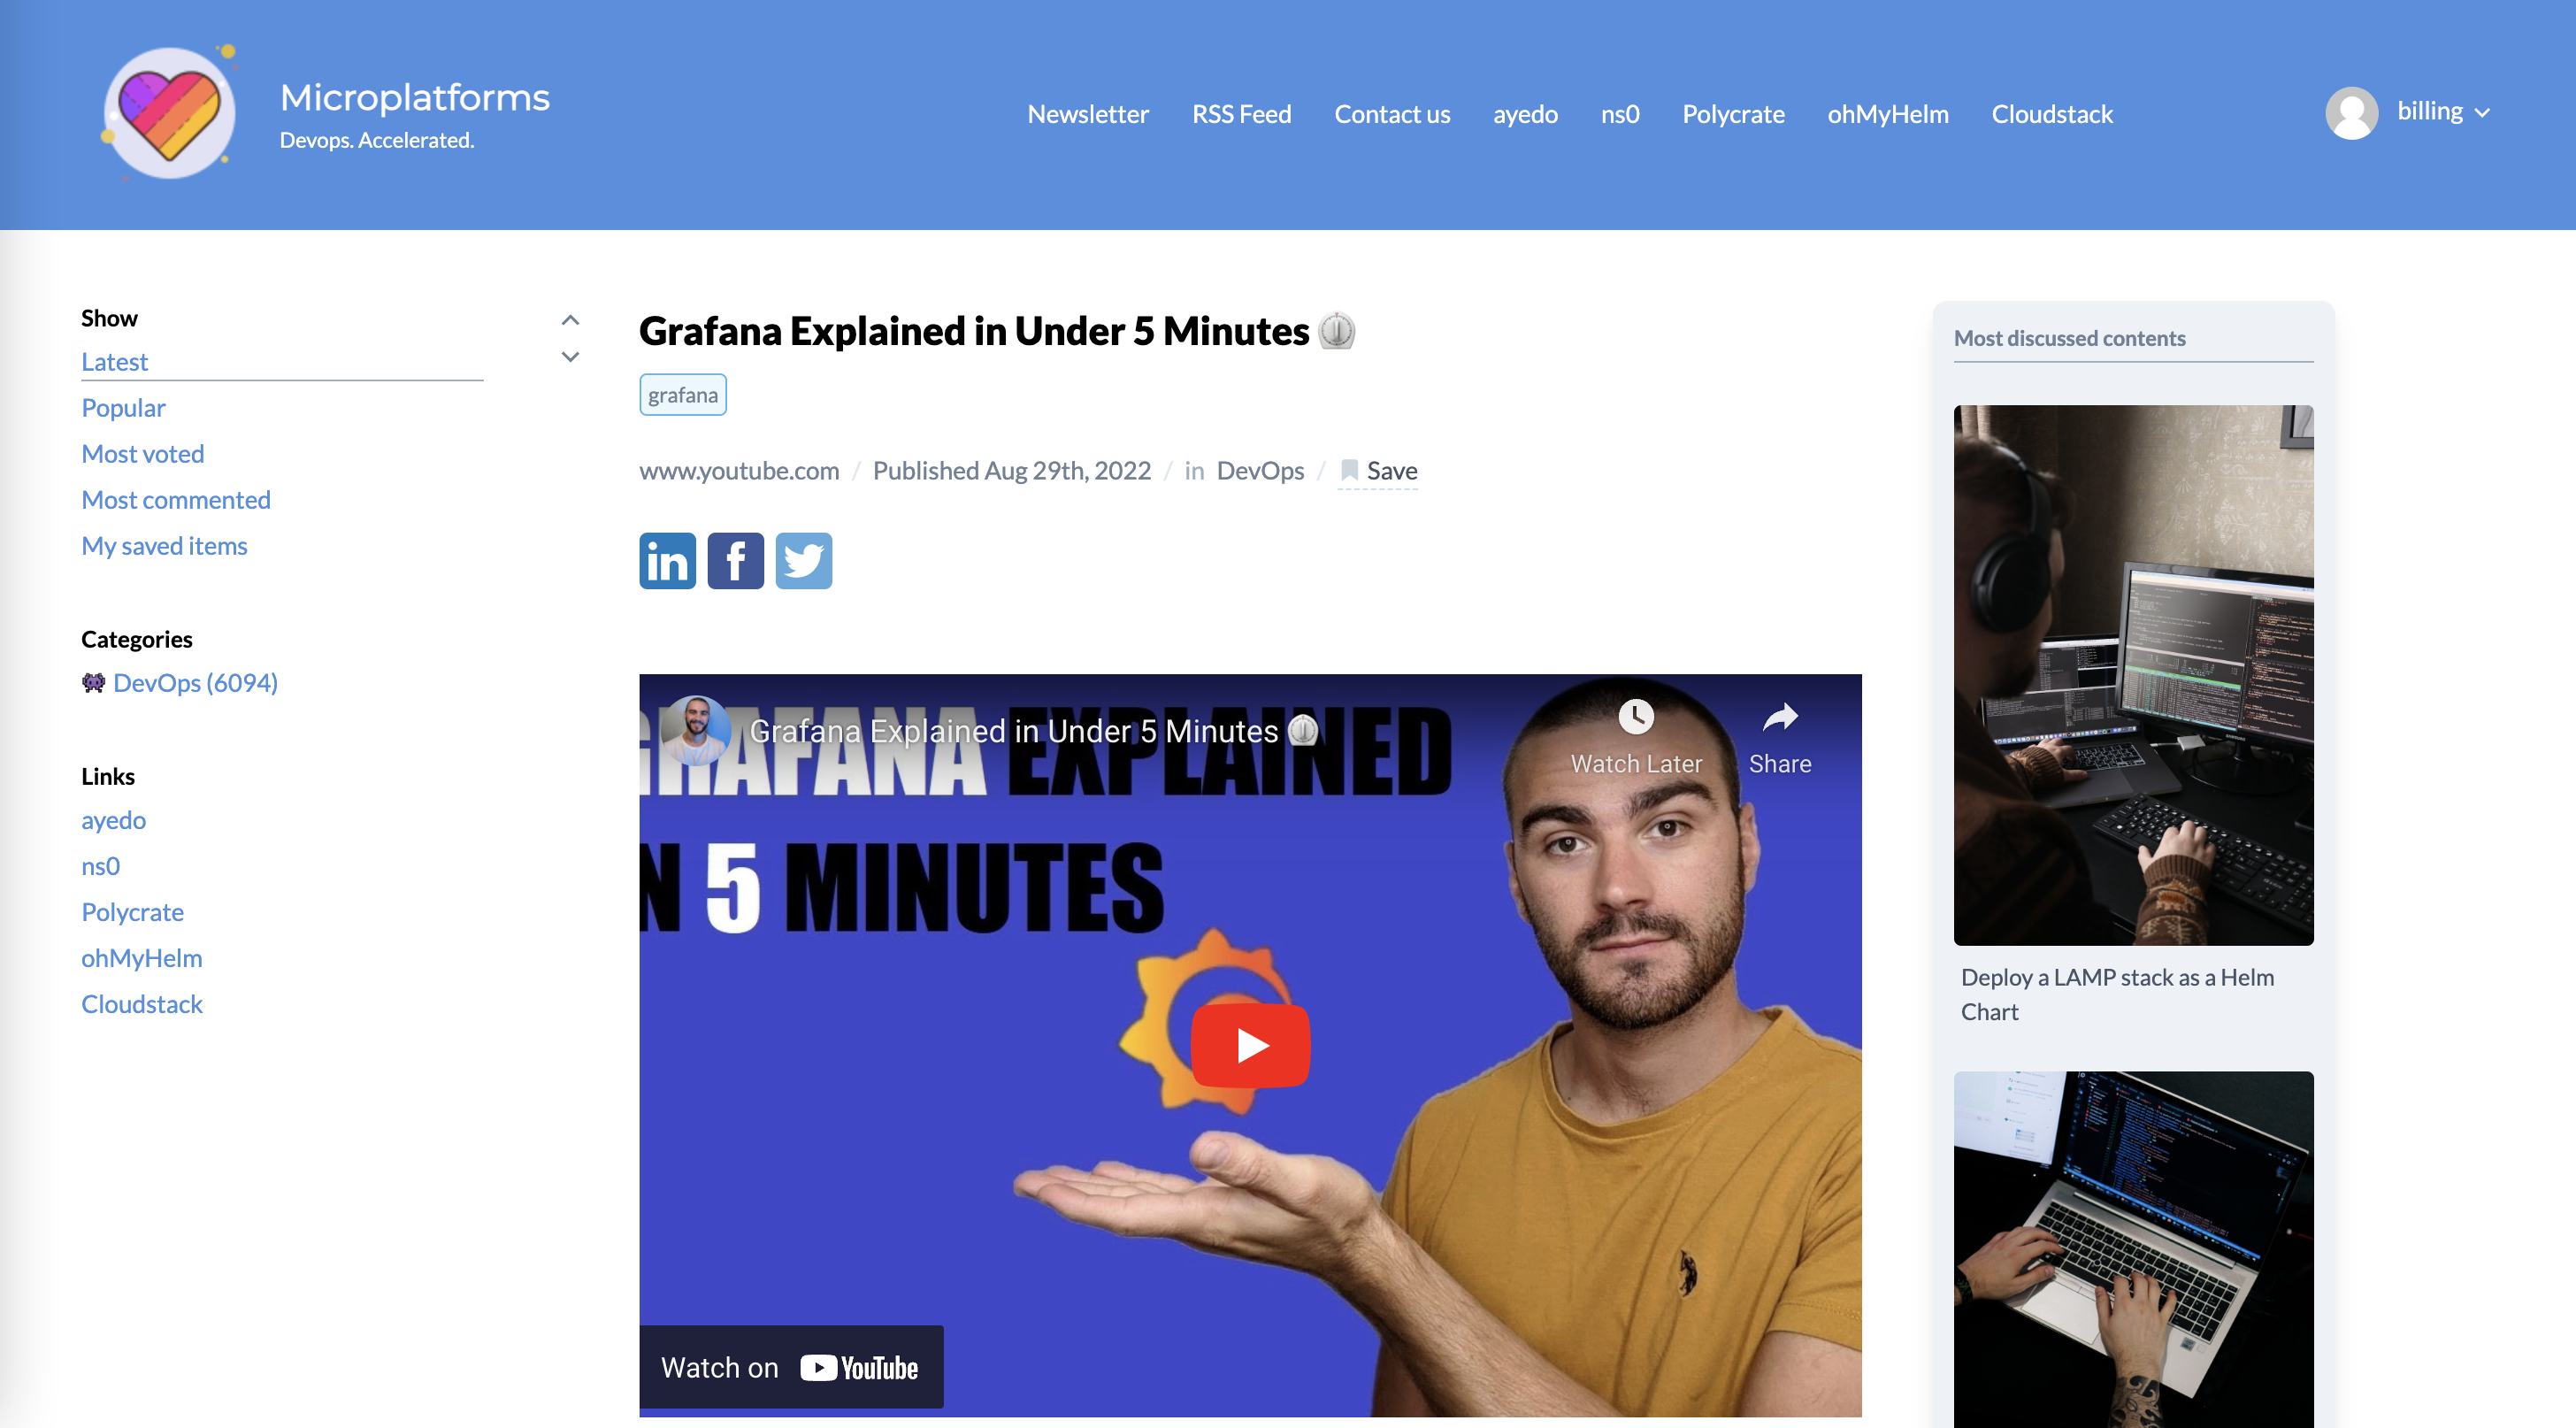Screen dimensions: 2576x1428
Task: Click Published Aug 29th, 2022 text
Action: tap(1011, 471)
